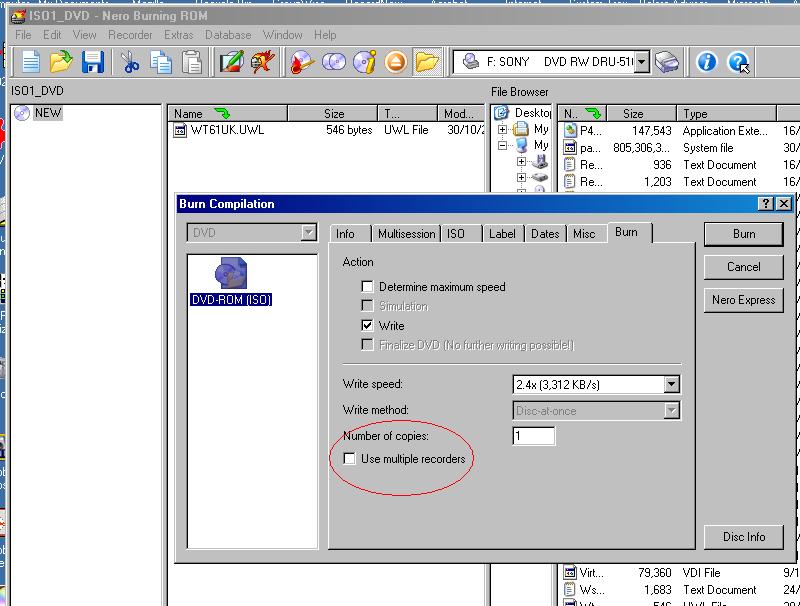Select the Application Exte... file row
800x606 pixels.
680,131
